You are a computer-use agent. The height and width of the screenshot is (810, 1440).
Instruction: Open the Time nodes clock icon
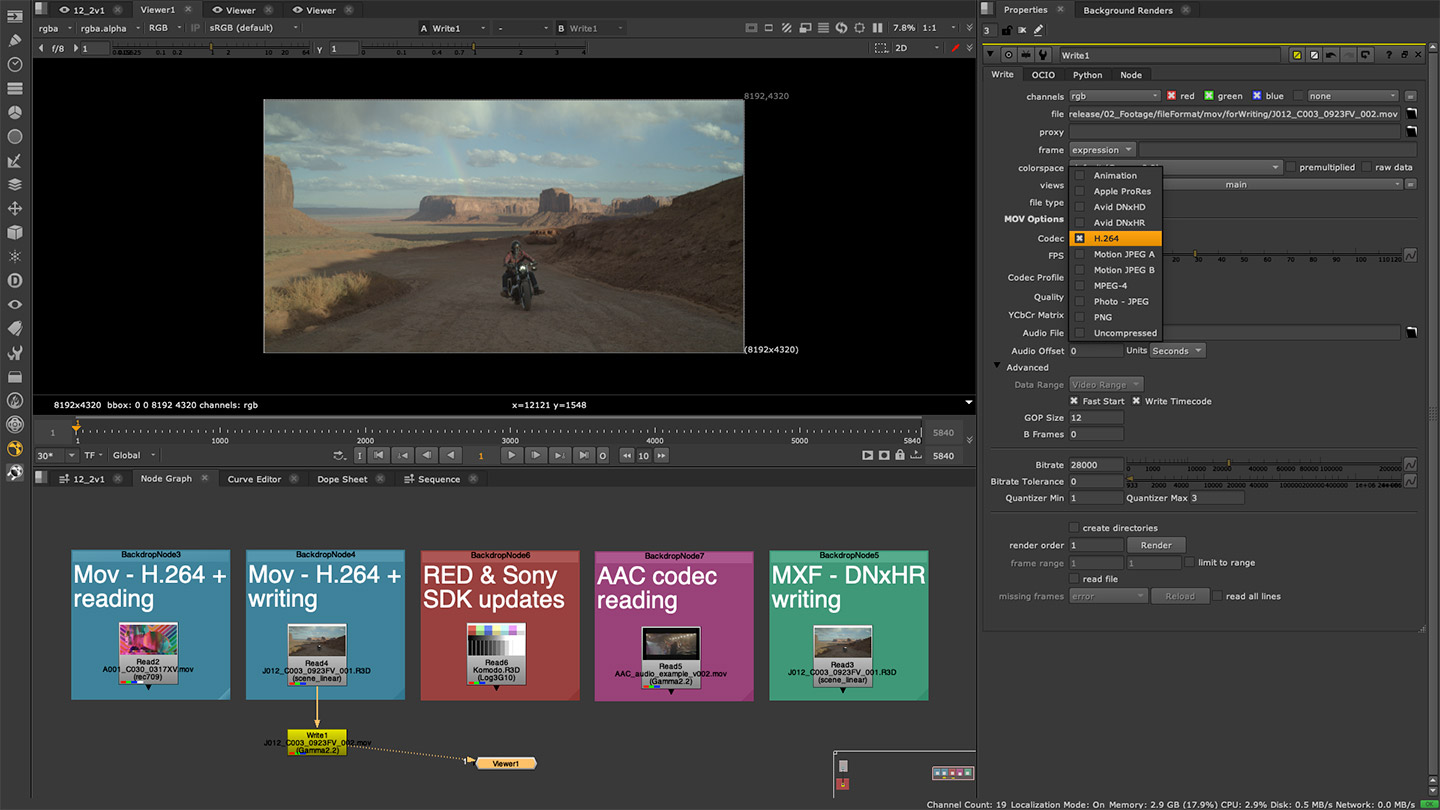point(14,65)
